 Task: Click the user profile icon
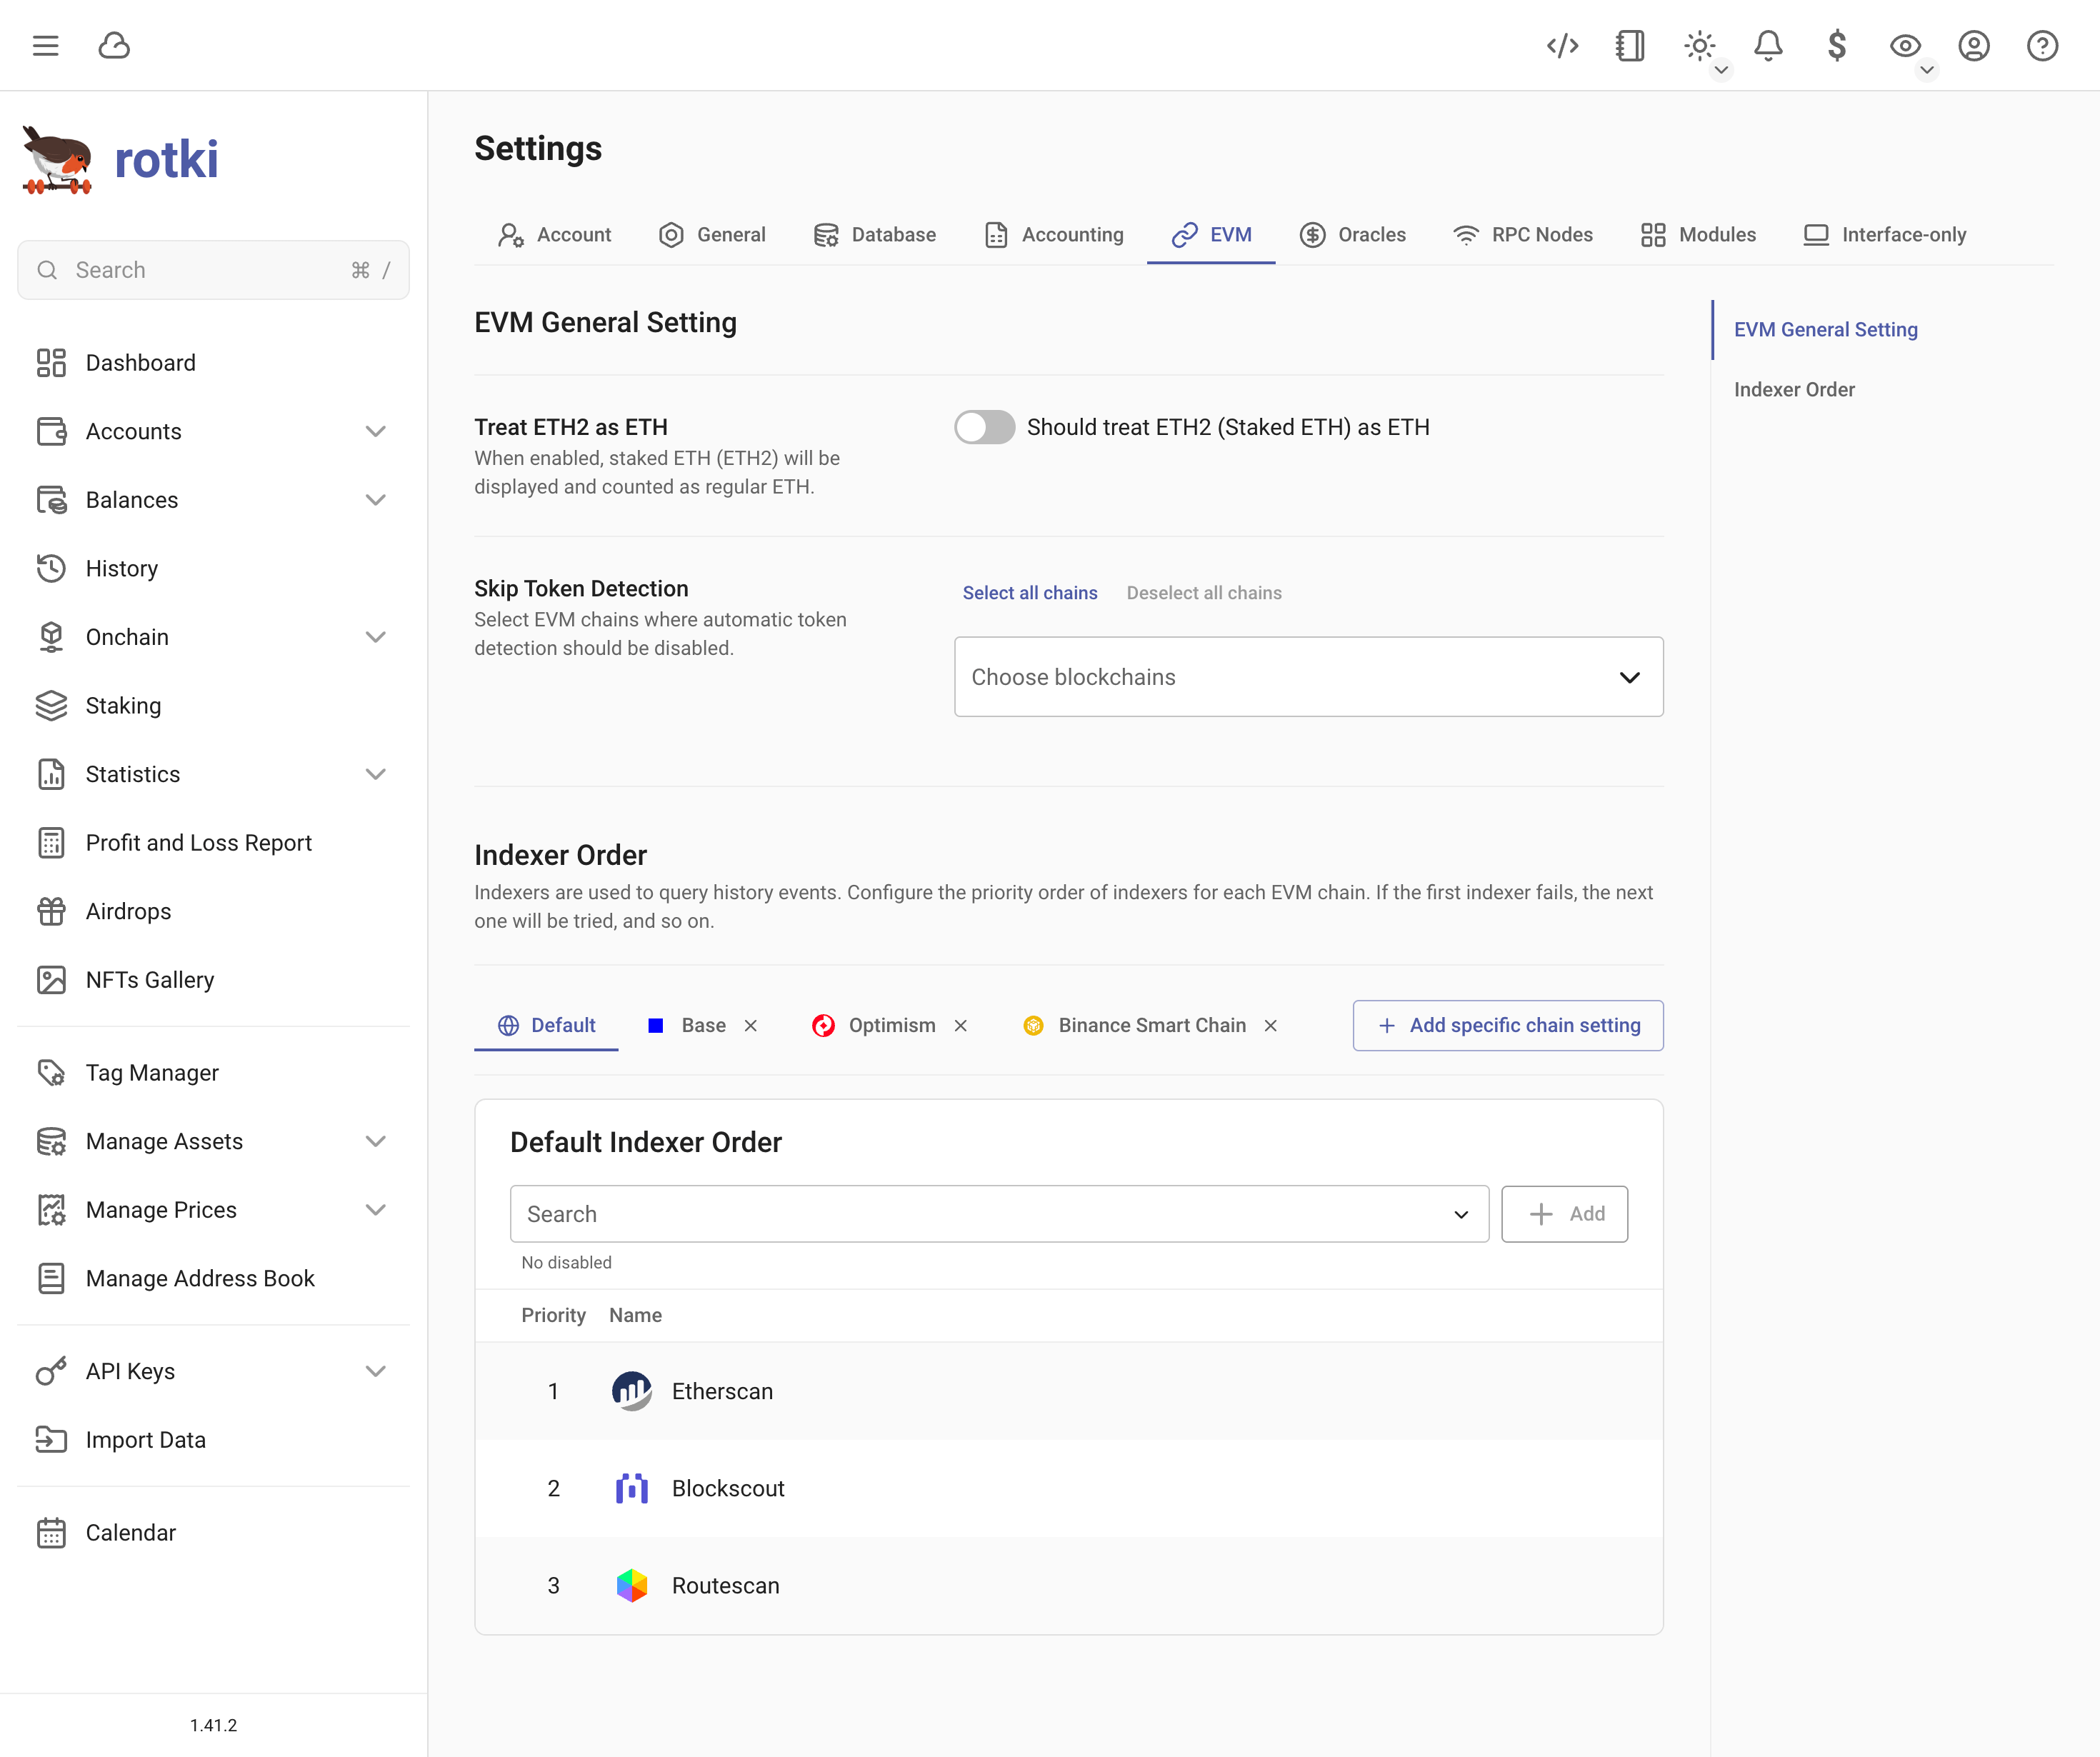click(x=1973, y=45)
